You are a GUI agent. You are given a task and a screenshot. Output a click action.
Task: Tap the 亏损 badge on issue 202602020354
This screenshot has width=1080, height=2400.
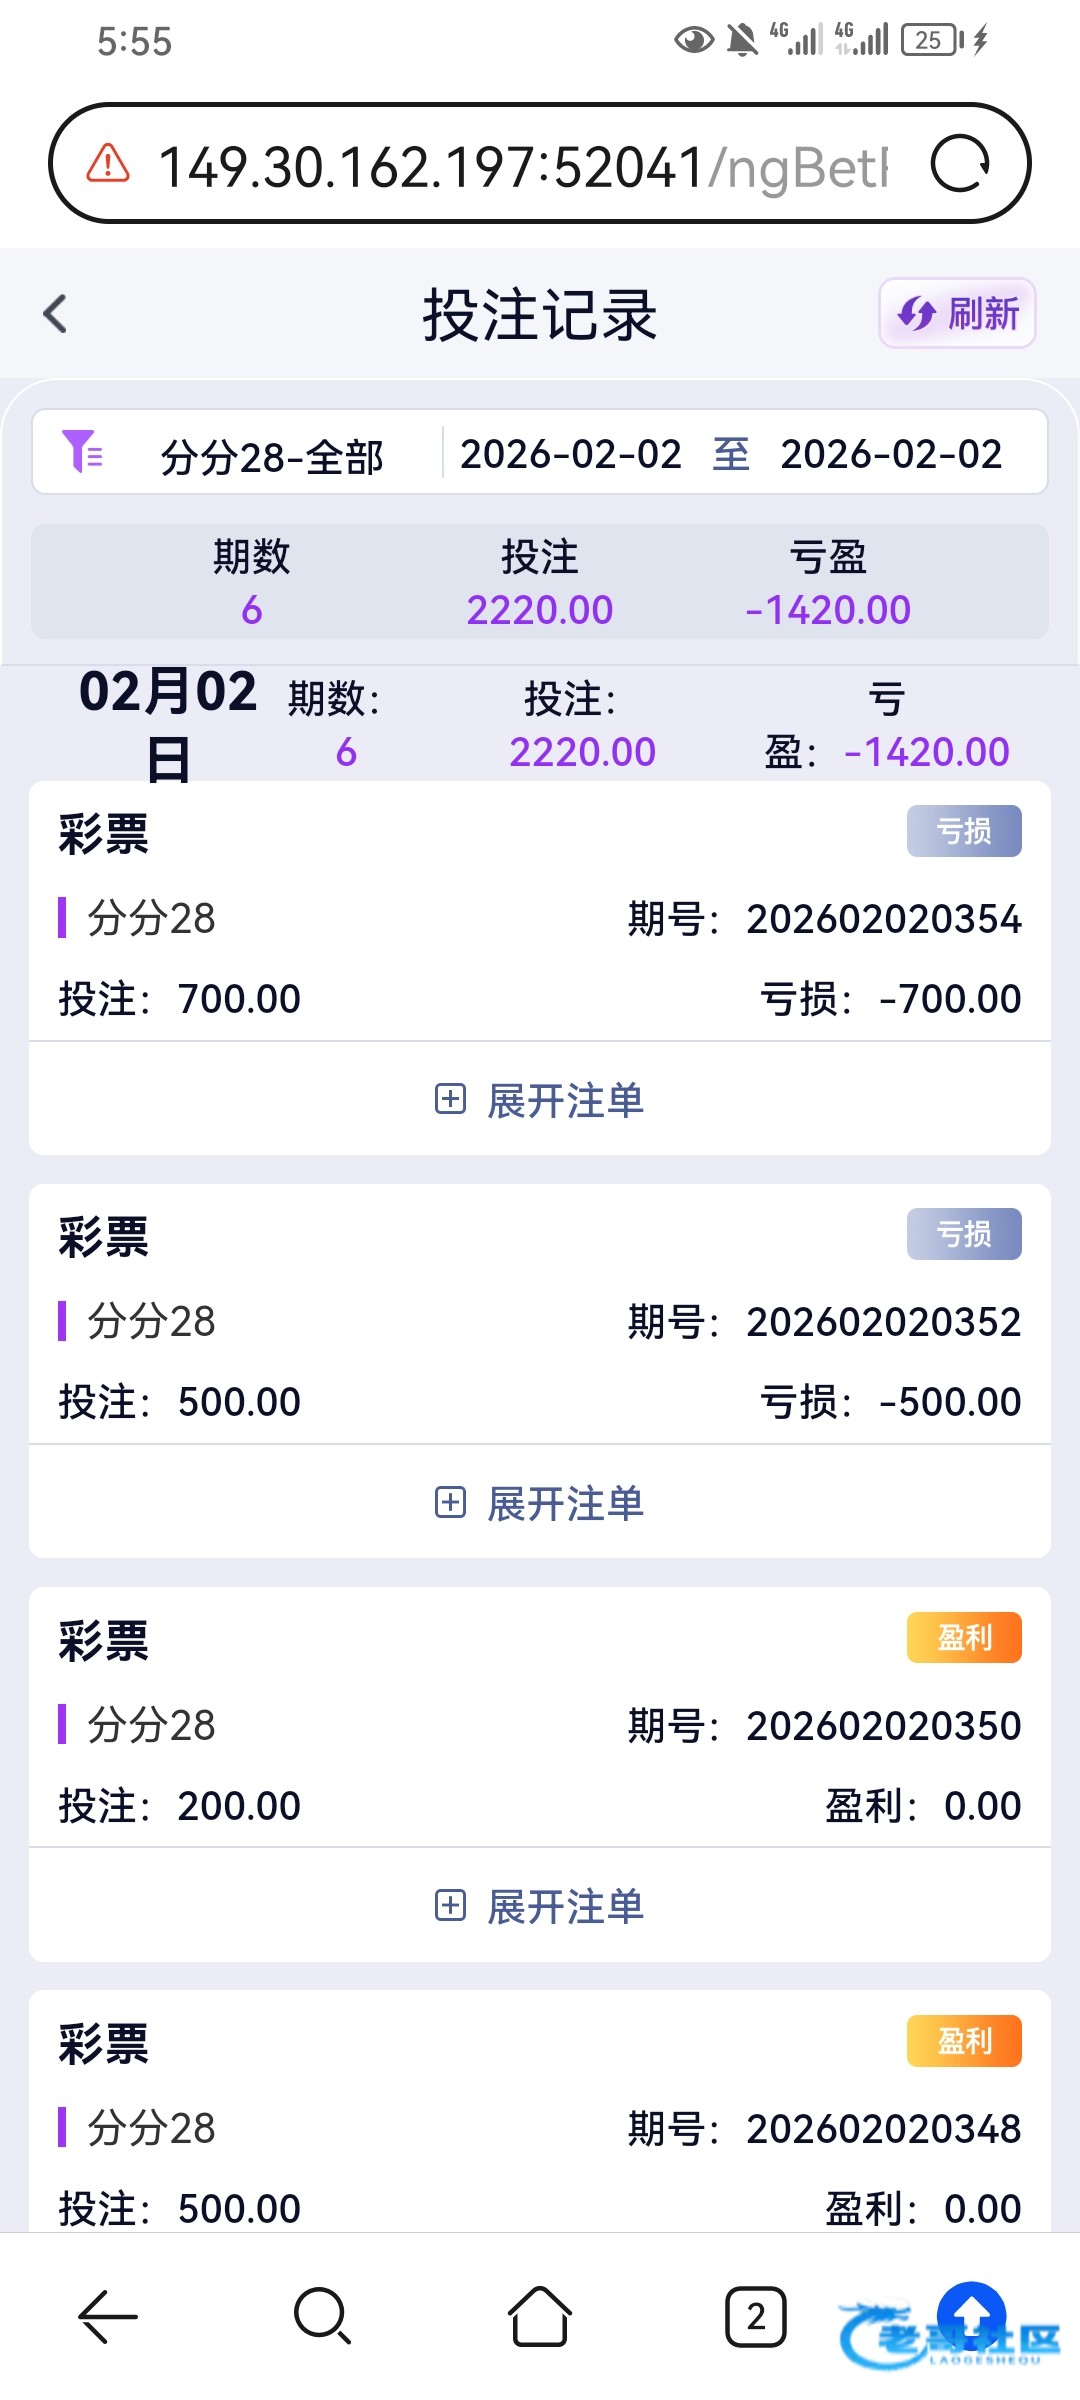[x=964, y=831]
